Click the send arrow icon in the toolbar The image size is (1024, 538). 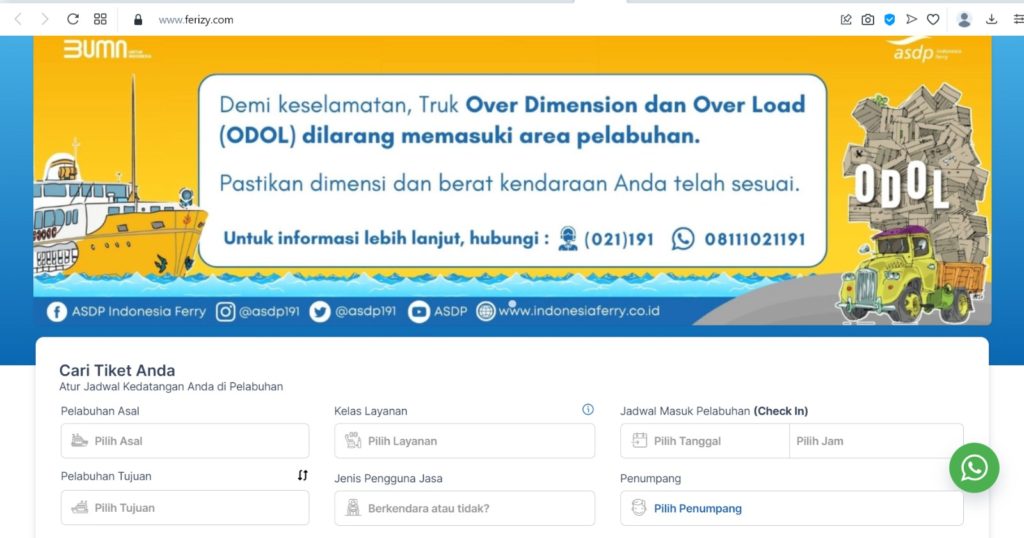point(911,20)
